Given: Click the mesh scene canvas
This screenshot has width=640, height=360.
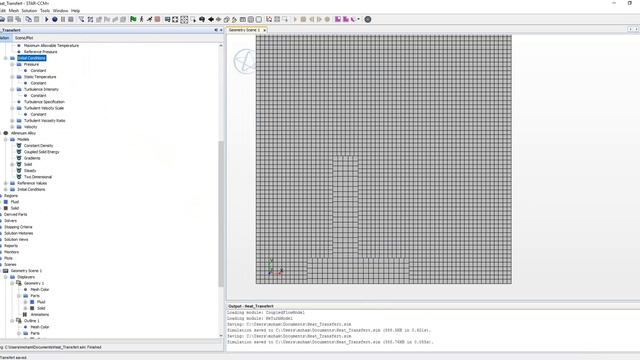Looking at the screenshot, I should (383, 159).
